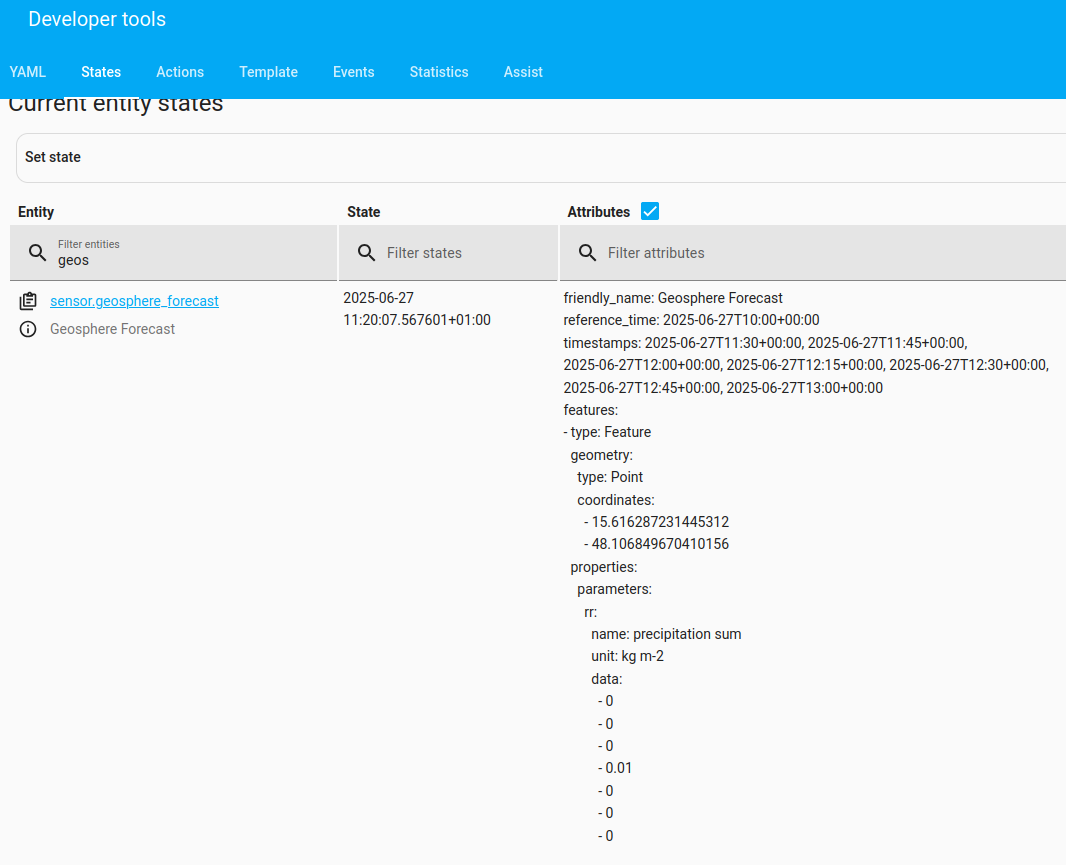Click the state value 2025-06-27 11:20:07.567601+01:00

coord(417,309)
